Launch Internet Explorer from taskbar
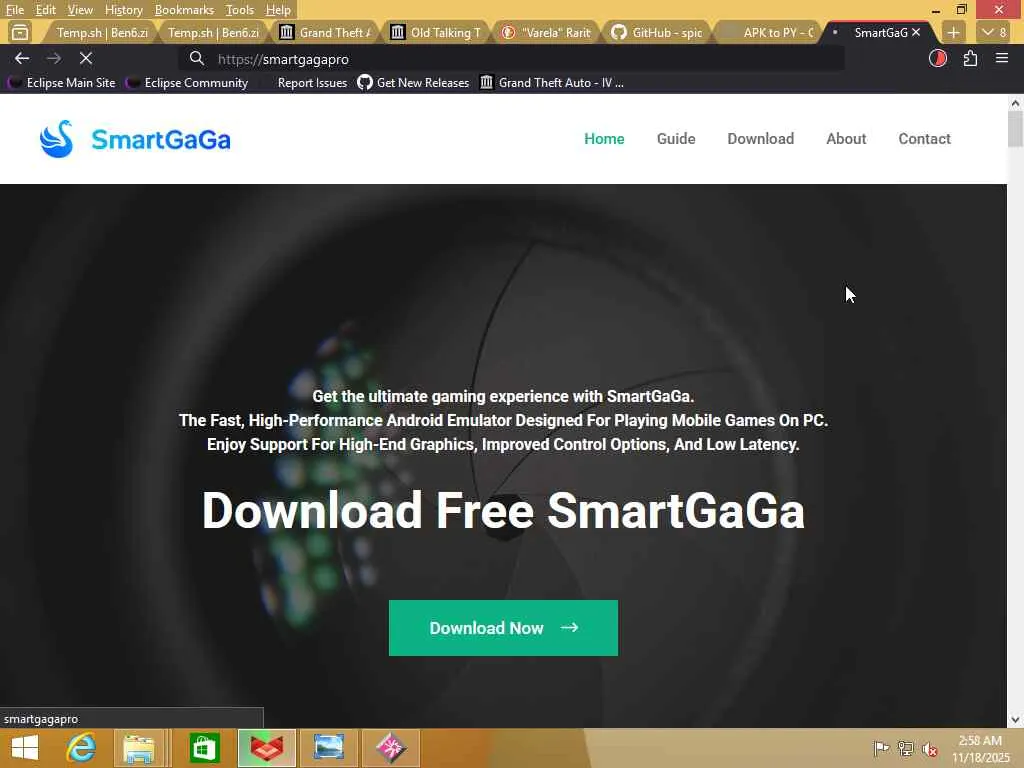 (81, 748)
